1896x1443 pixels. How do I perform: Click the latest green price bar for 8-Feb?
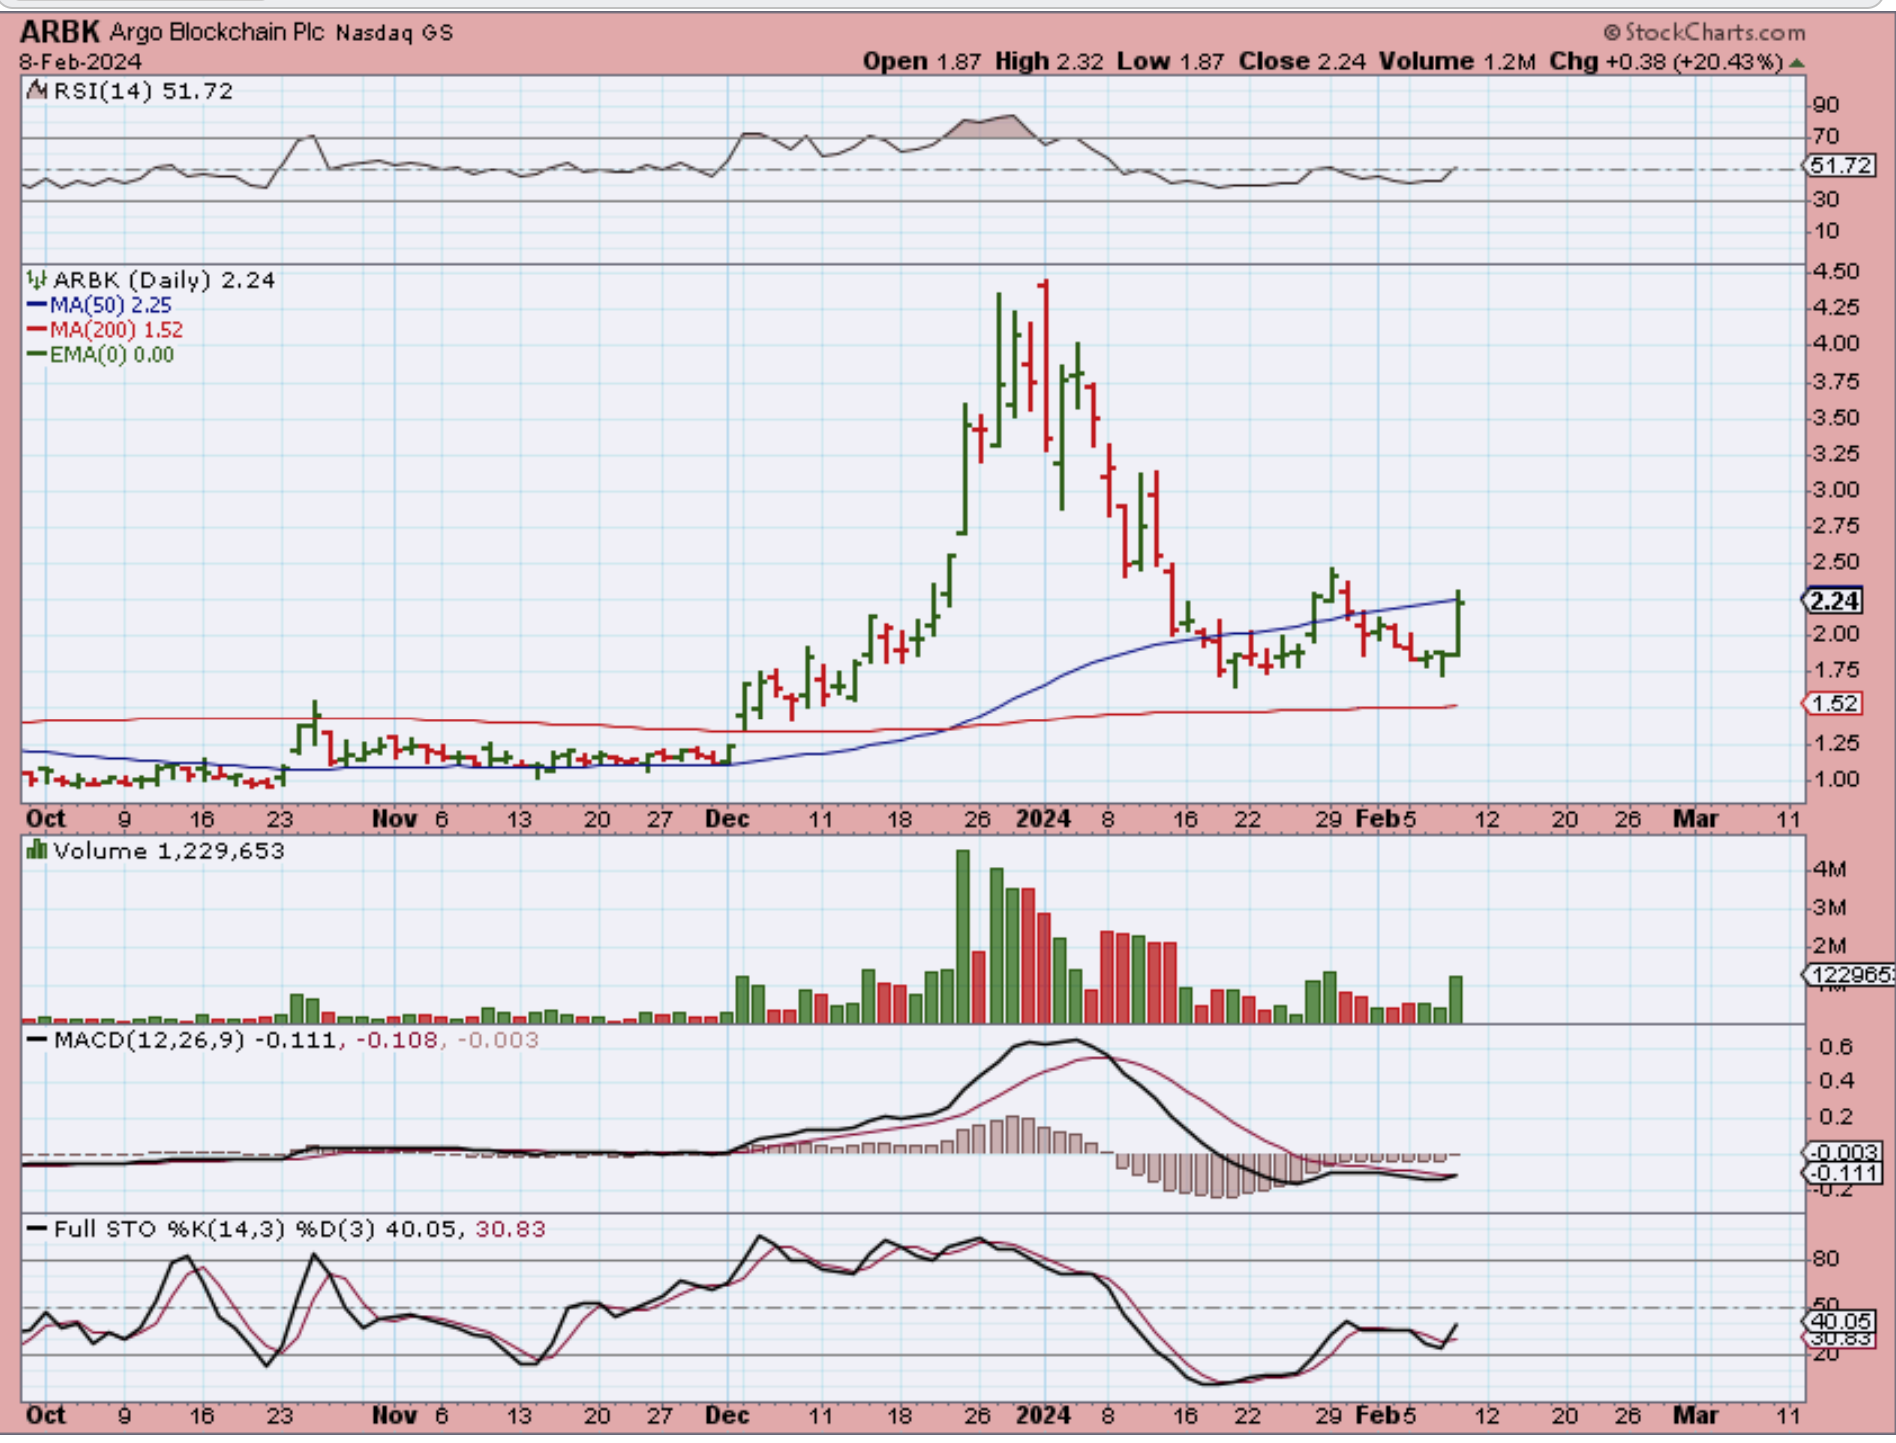(1459, 623)
